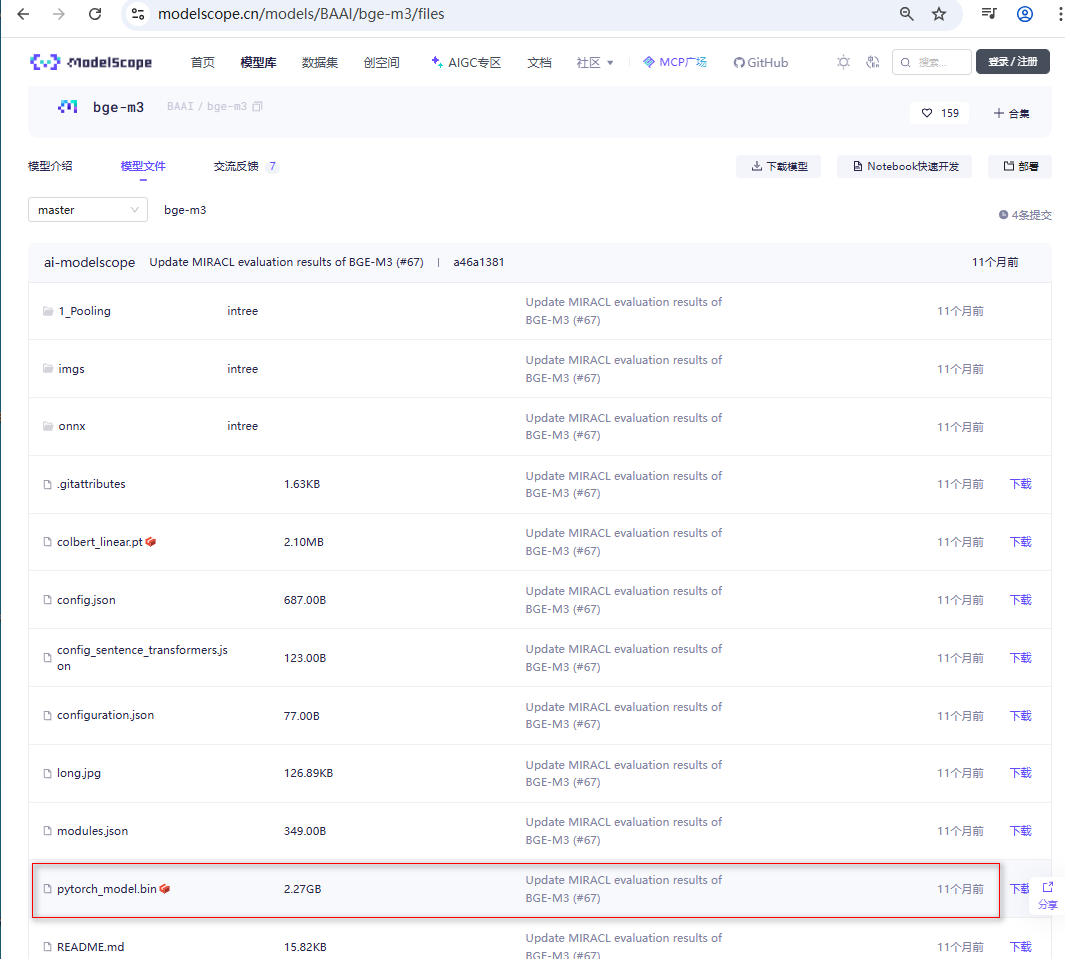This screenshot has width=1065, height=959.
Task: Open the 1_Pooling folder icon
Action: (x=48, y=311)
